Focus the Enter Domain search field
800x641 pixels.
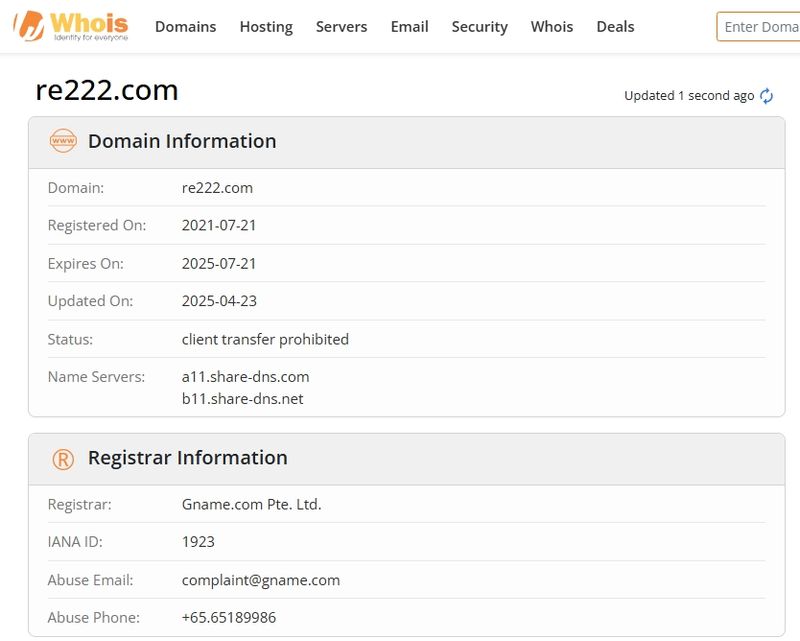pos(758,27)
